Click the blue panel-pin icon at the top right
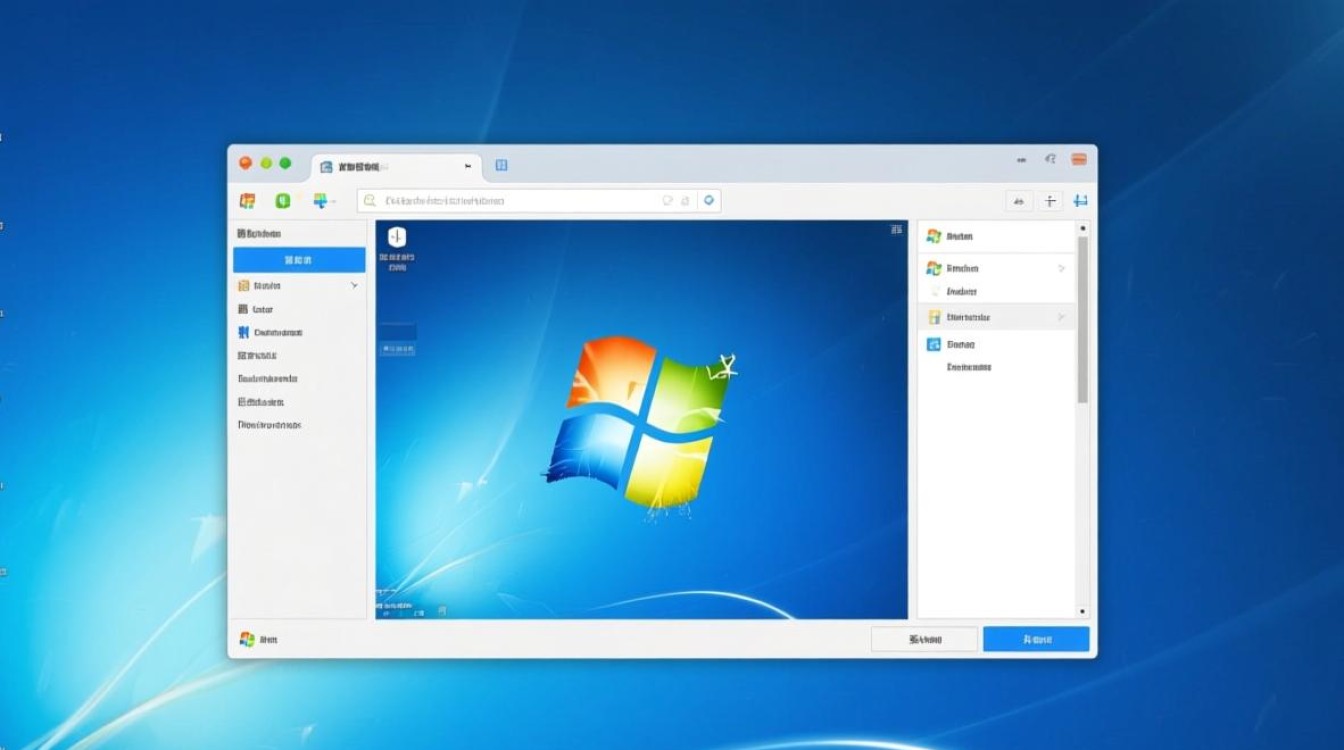The width and height of the screenshot is (1344, 750). pyautogui.click(x=1080, y=199)
